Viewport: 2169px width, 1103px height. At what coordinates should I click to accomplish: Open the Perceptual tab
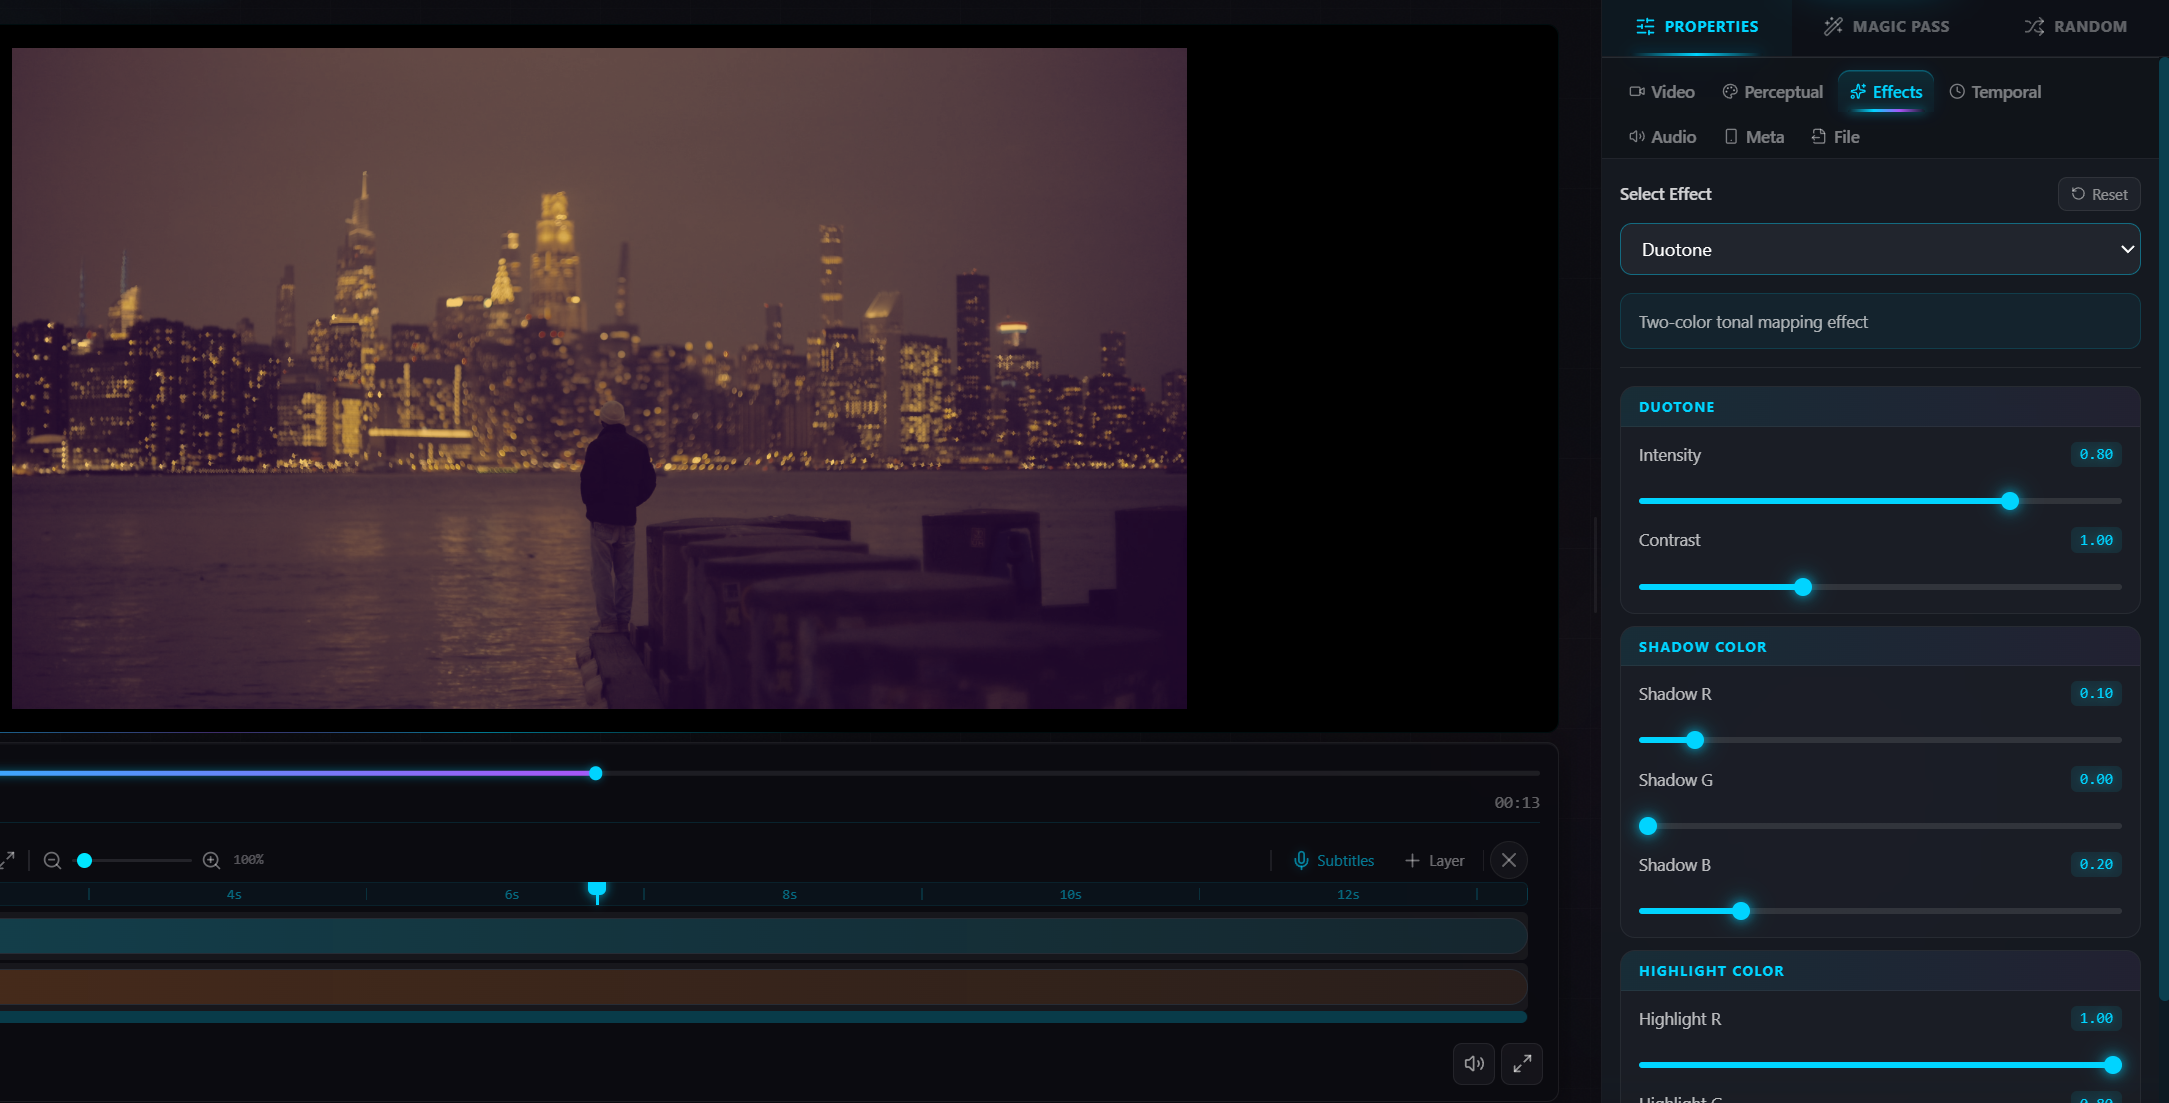(1772, 91)
